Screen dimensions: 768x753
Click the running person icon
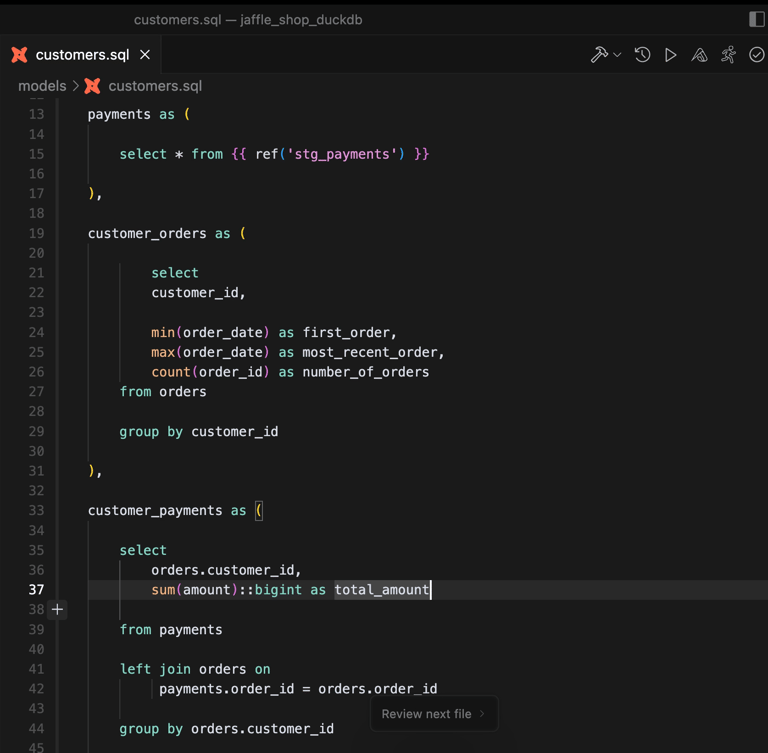(x=728, y=54)
